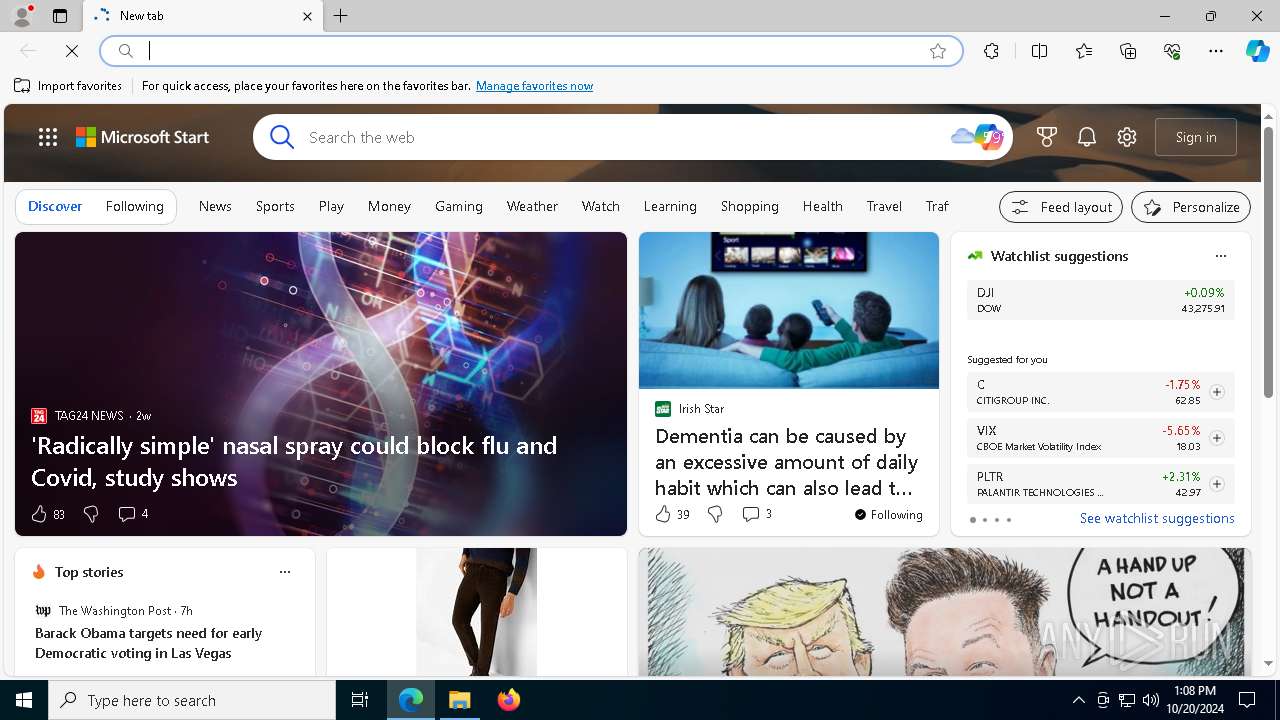Open the volume control icon
This screenshot has height=720, width=1280.
1151,700
